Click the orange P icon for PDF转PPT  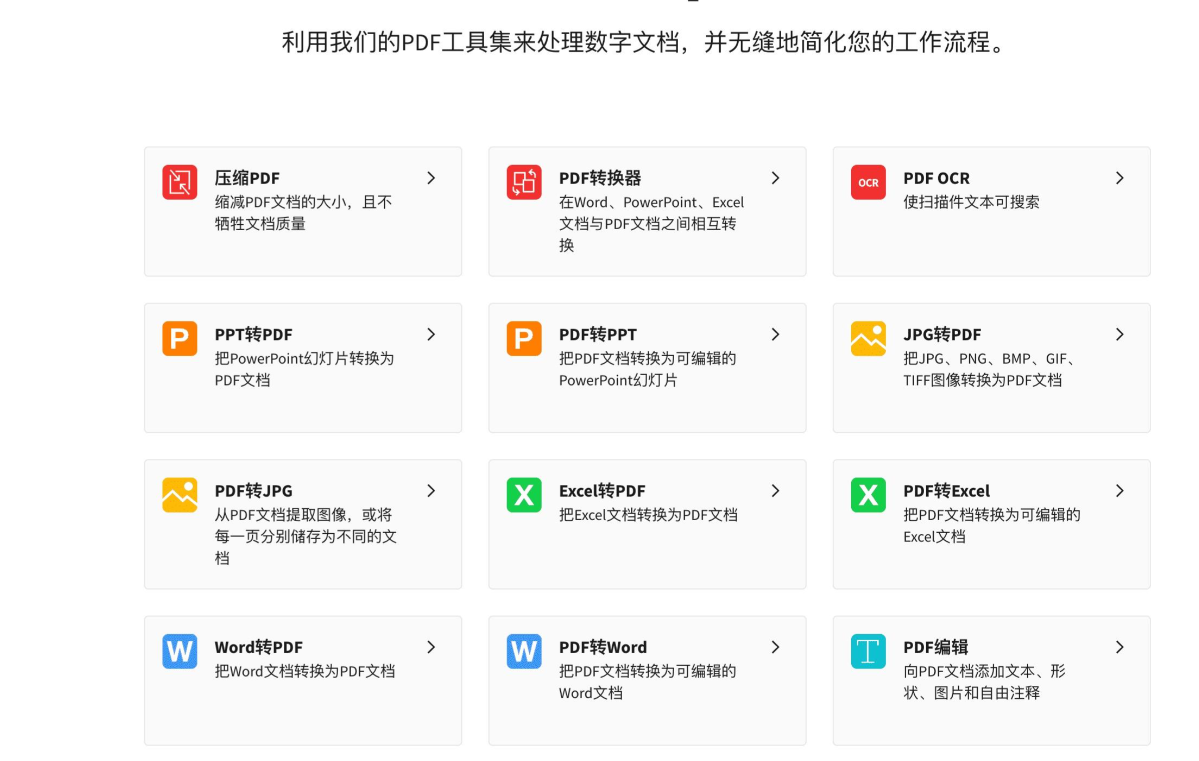pos(524,339)
